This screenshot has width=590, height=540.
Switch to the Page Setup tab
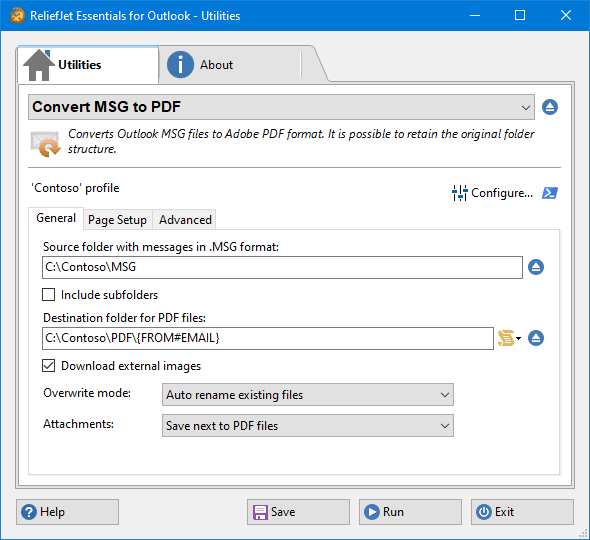tap(117, 220)
